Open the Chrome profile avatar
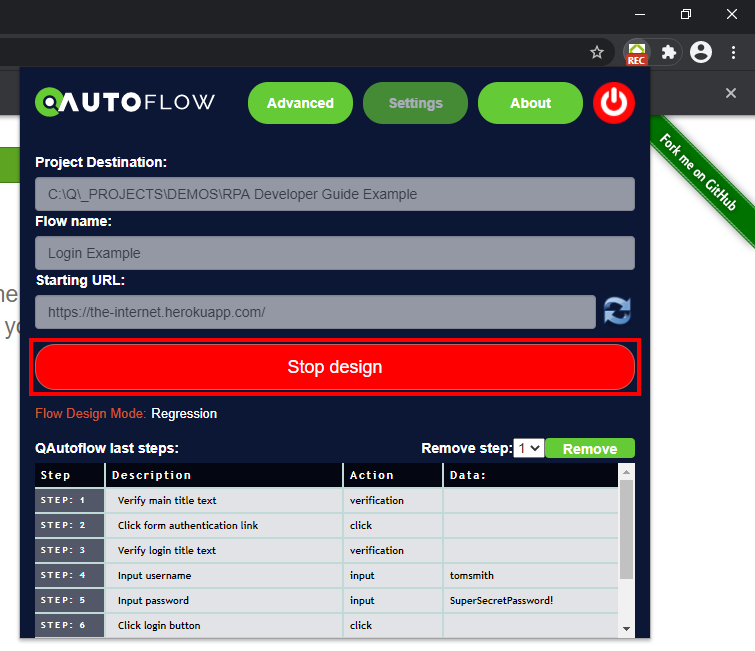This screenshot has height=651, width=755. (701, 52)
